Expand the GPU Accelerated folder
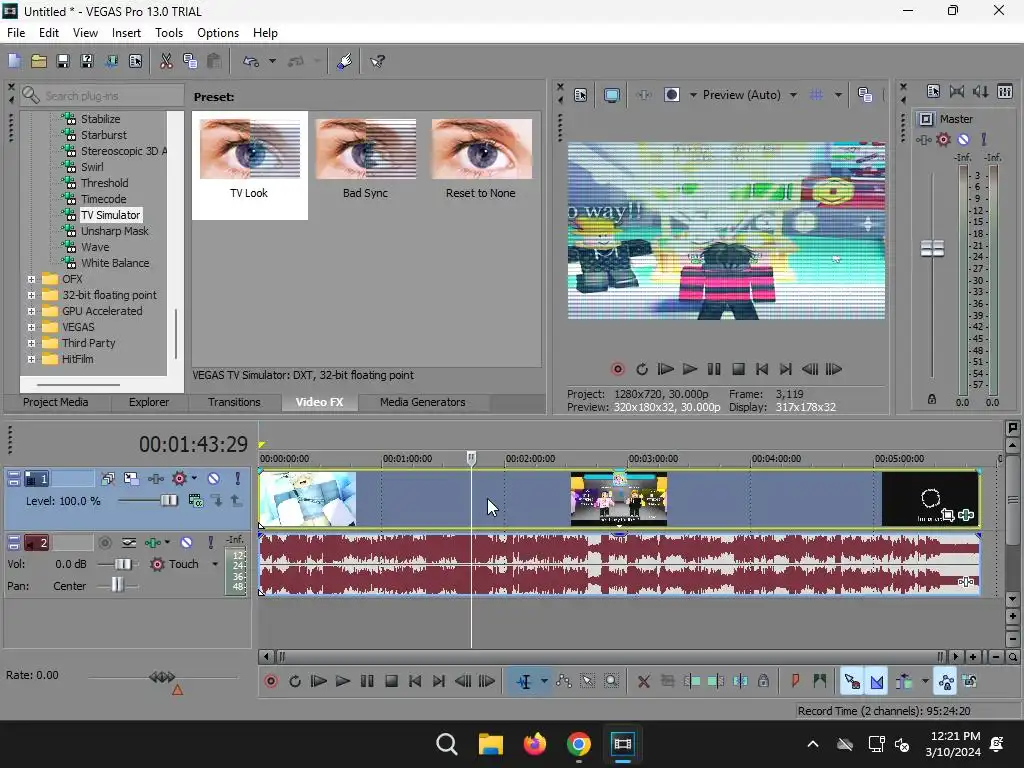The height and width of the screenshot is (768, 1024). pos(31,312)
